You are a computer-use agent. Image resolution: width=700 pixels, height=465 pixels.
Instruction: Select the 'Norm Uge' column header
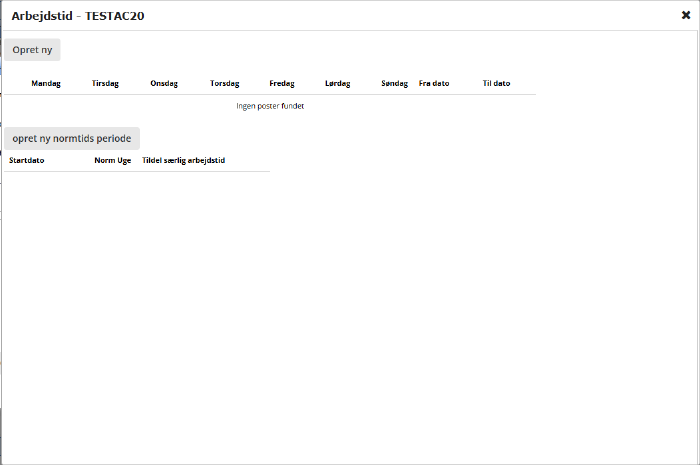point(112,160)
